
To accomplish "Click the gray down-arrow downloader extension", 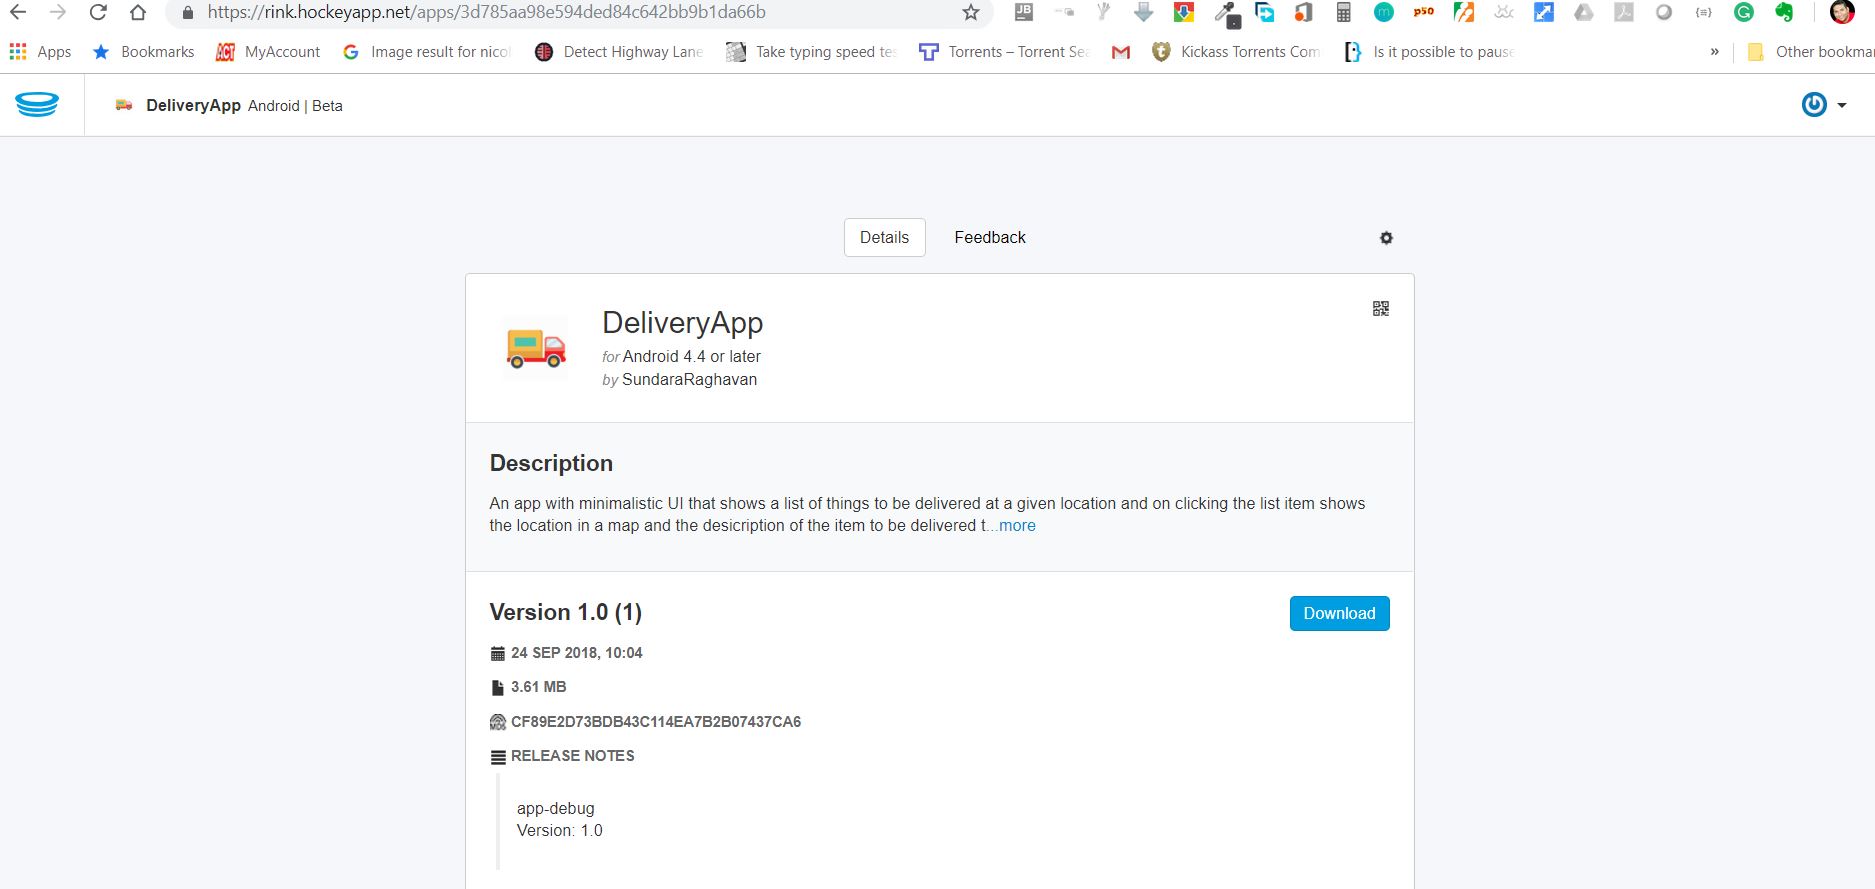I will coord(1144,12).
